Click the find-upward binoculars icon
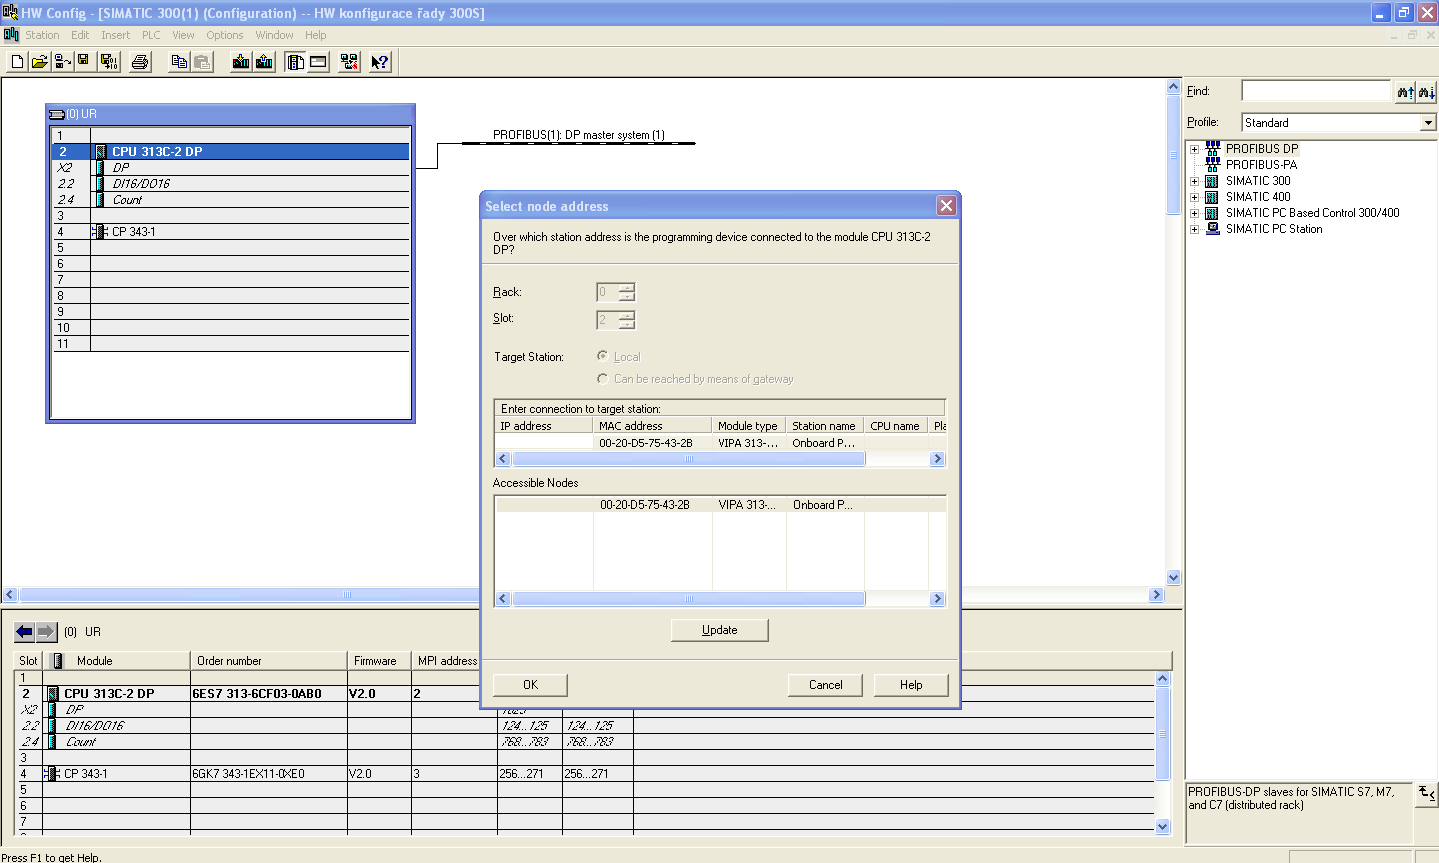This screenshot has height=863, width=1439. [1406, 92]
